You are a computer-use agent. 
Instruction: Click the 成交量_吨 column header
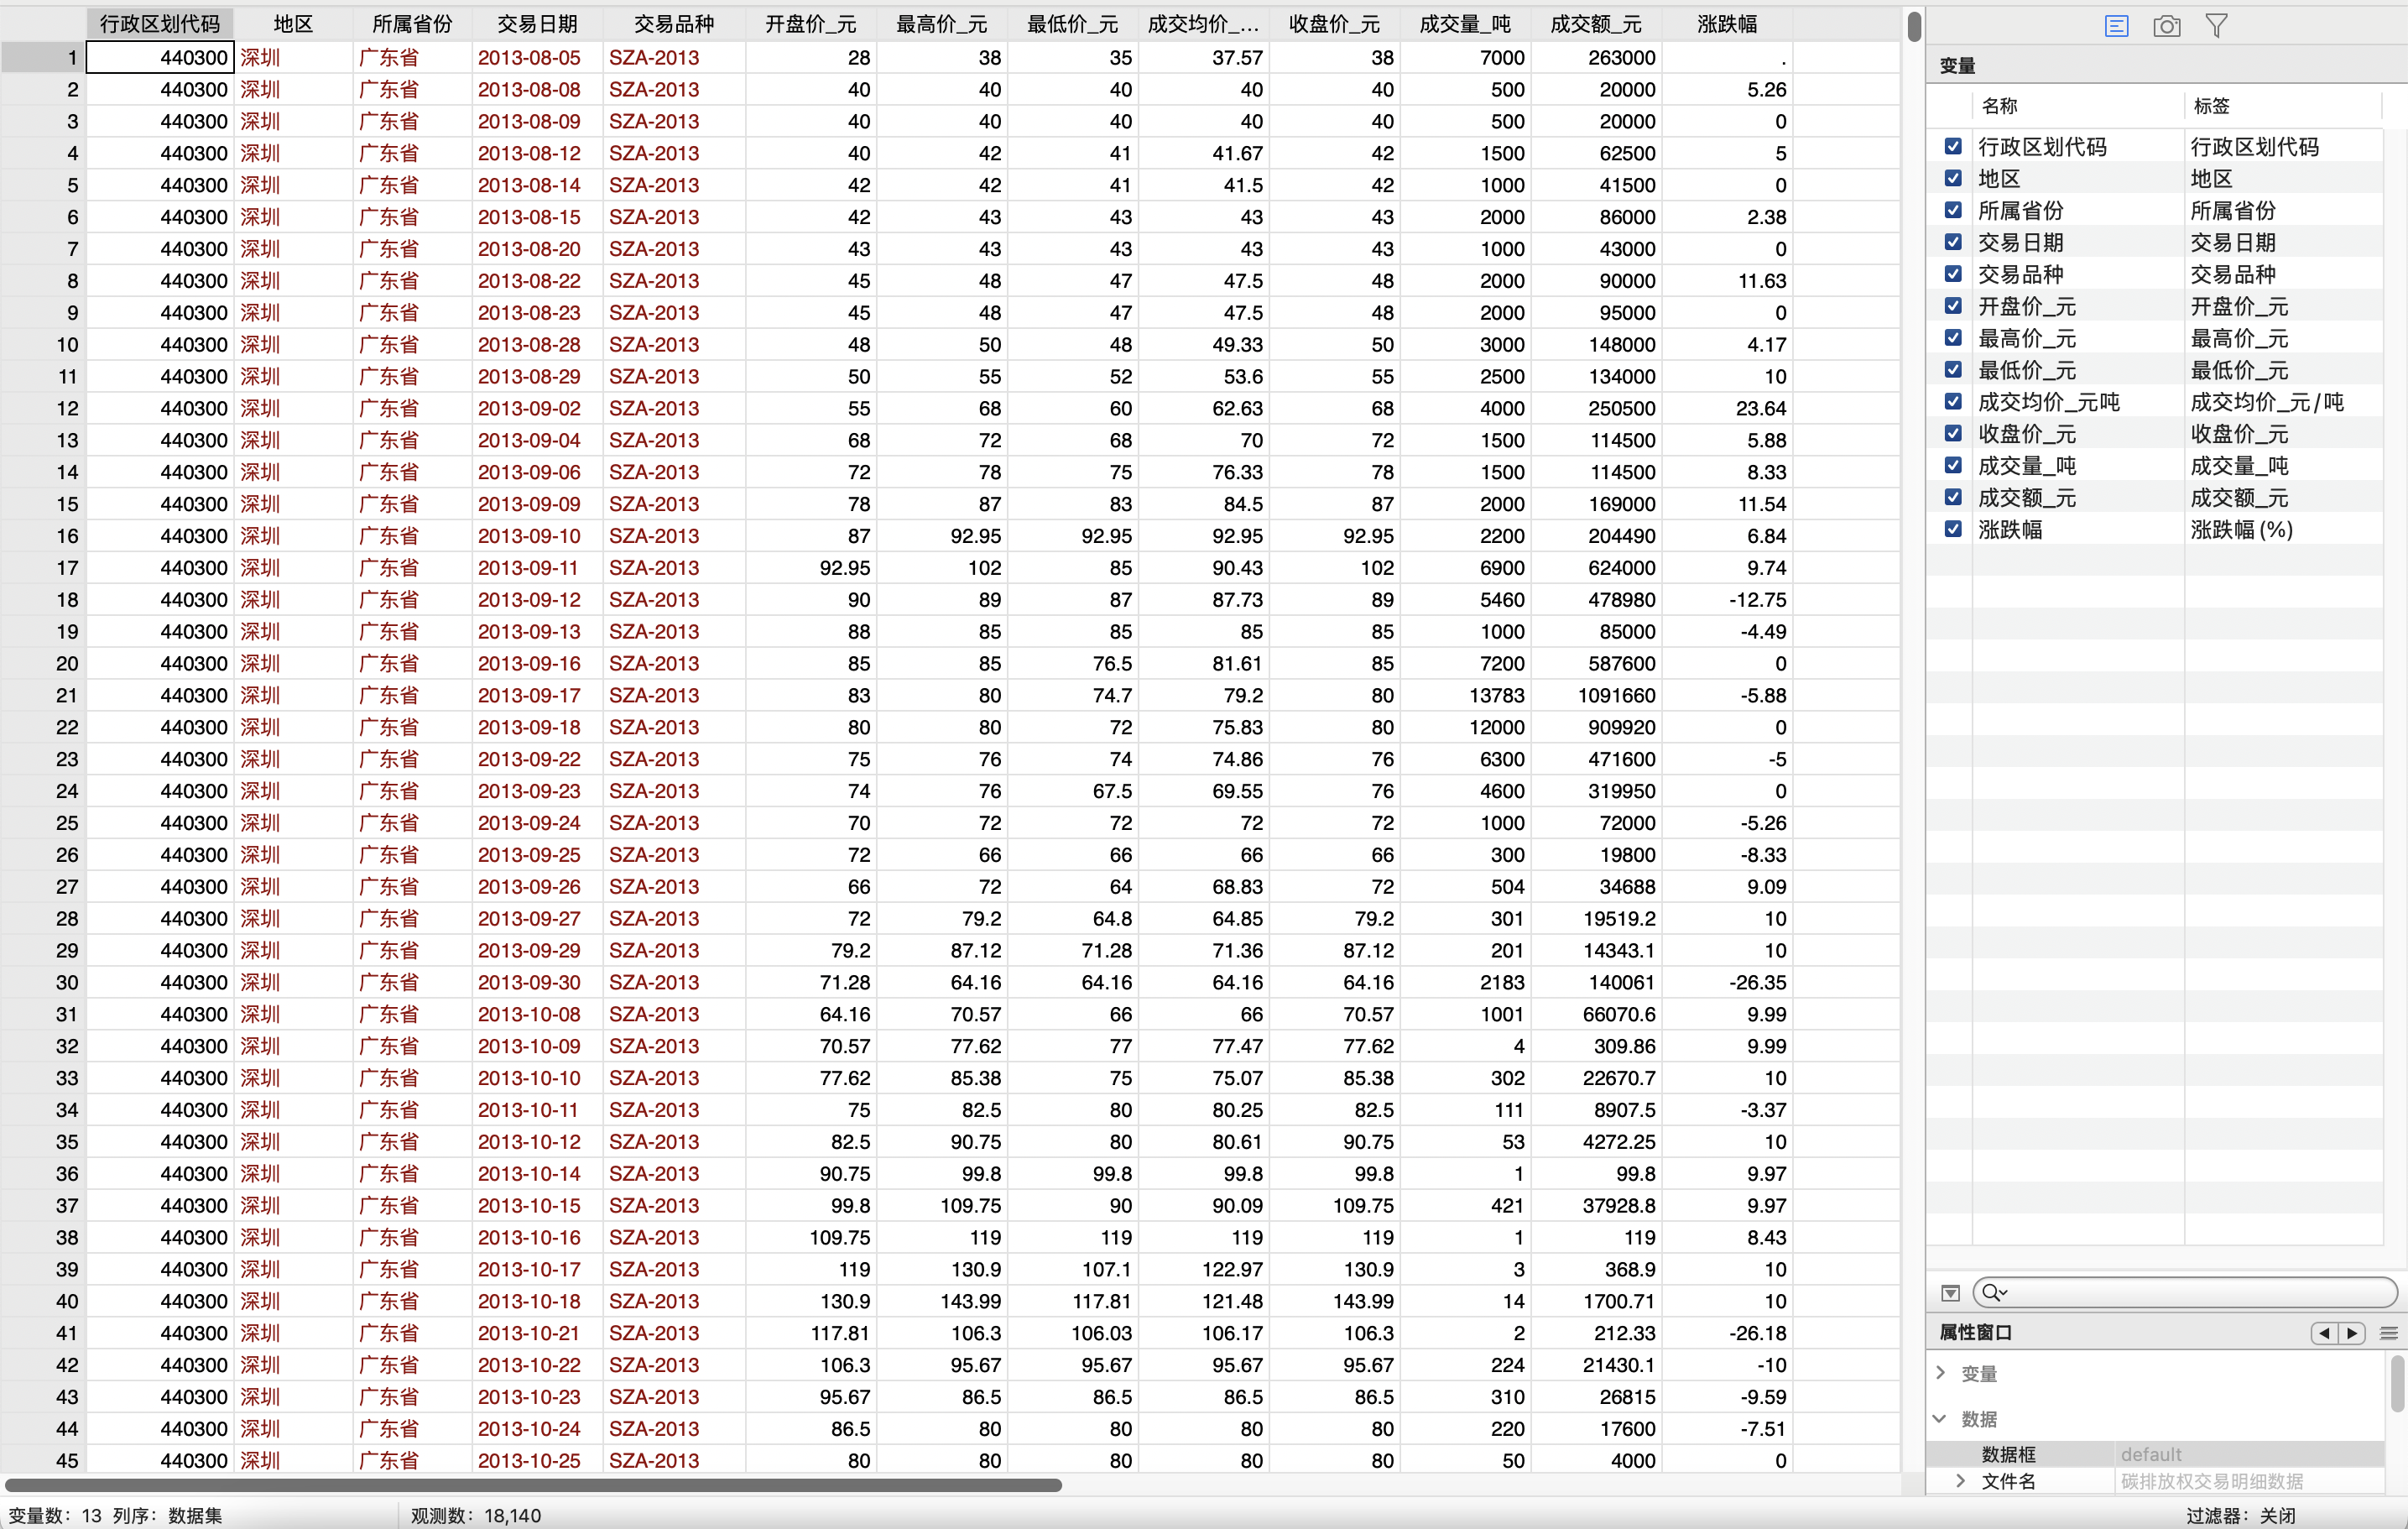point(1465,23)
